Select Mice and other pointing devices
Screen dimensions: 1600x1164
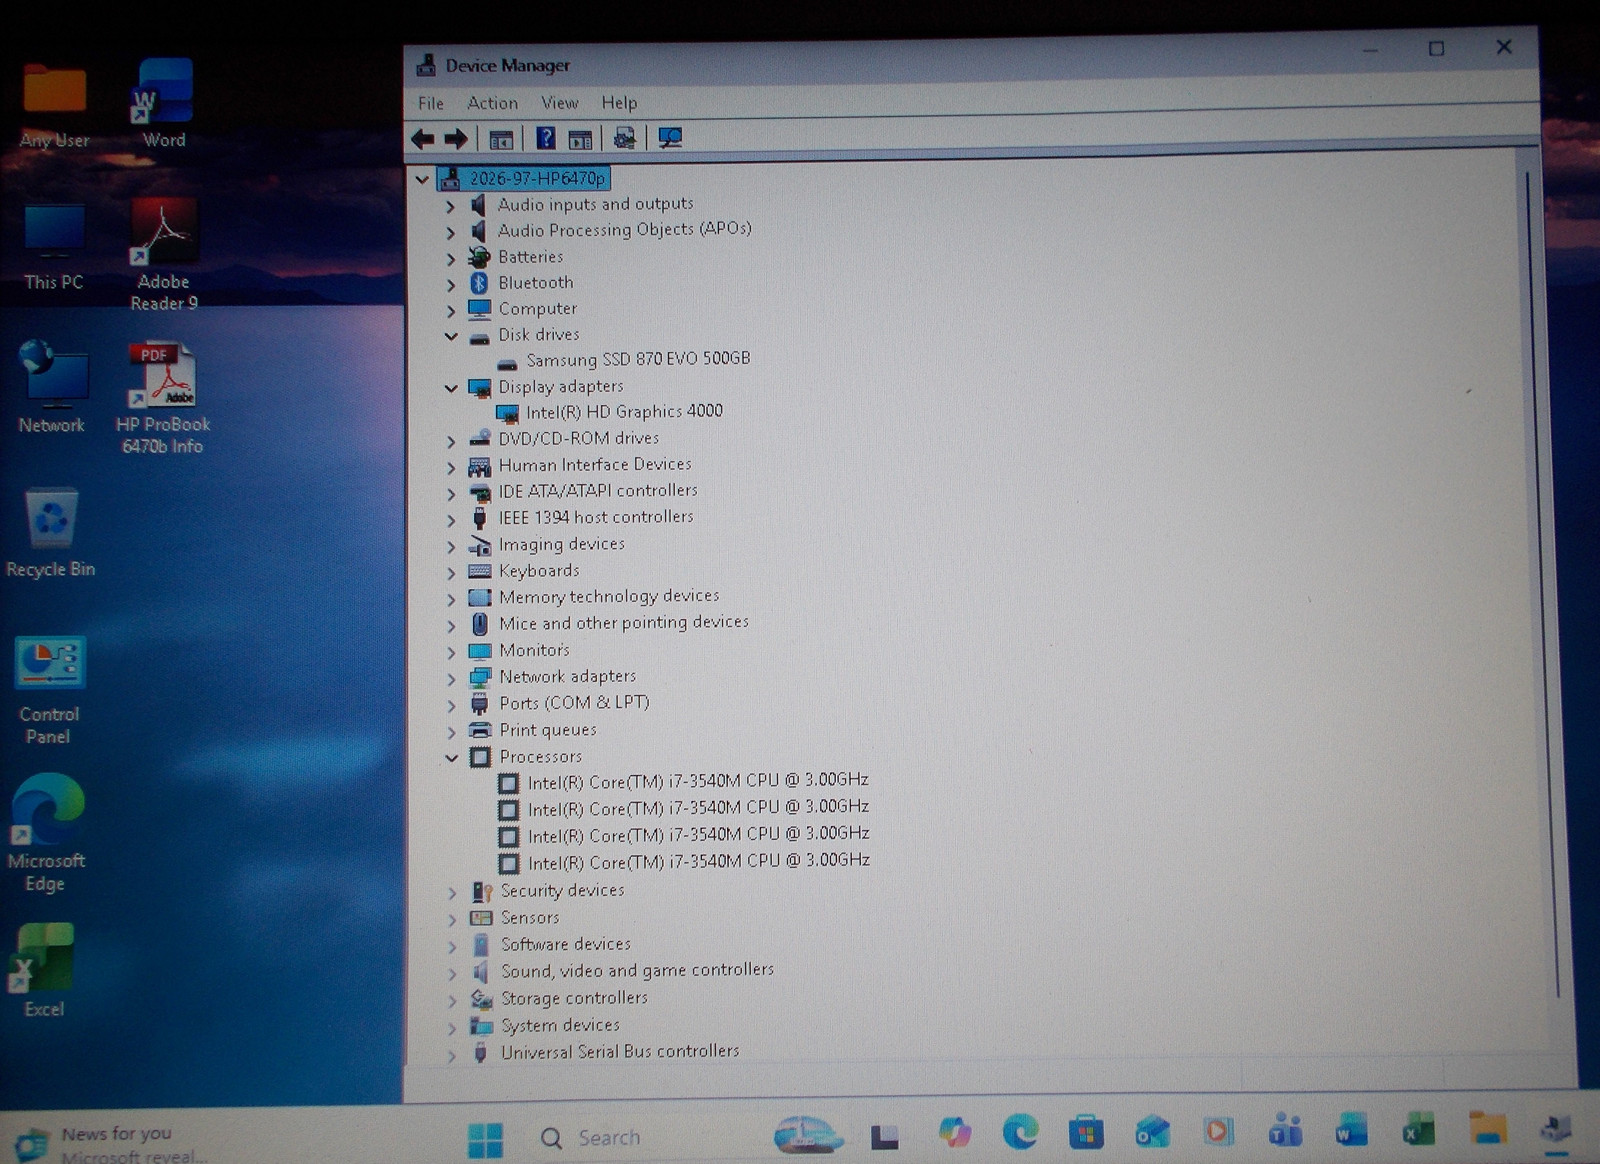click(x=624, y=623)
